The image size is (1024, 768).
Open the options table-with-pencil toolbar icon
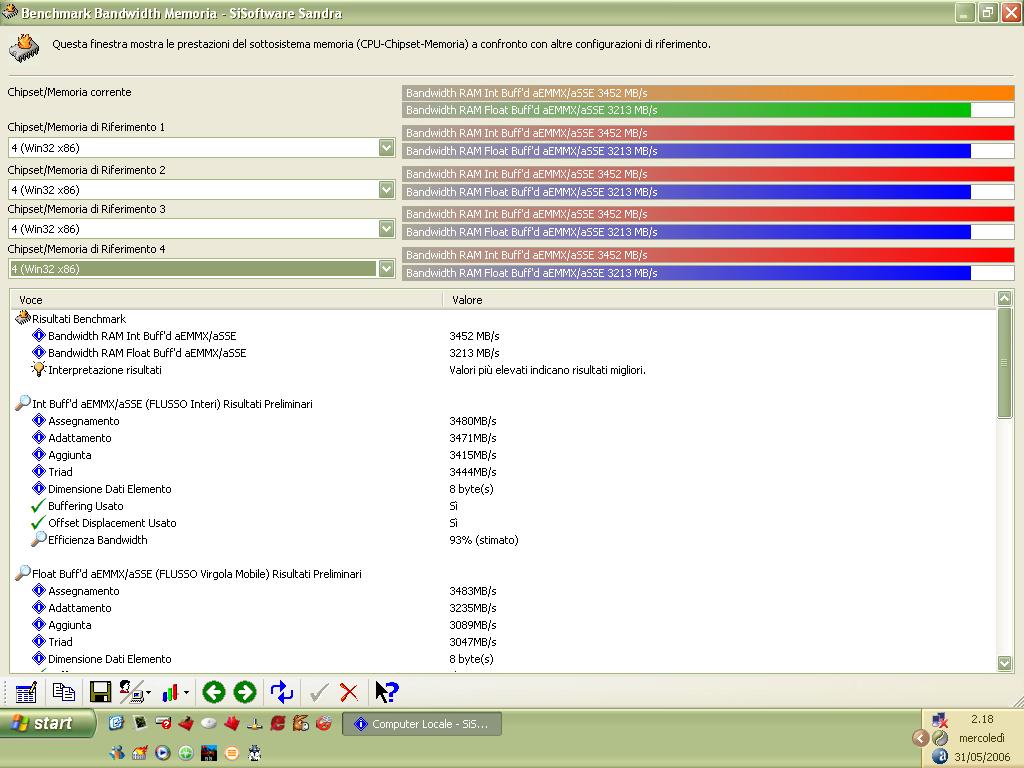click(25, 692)
